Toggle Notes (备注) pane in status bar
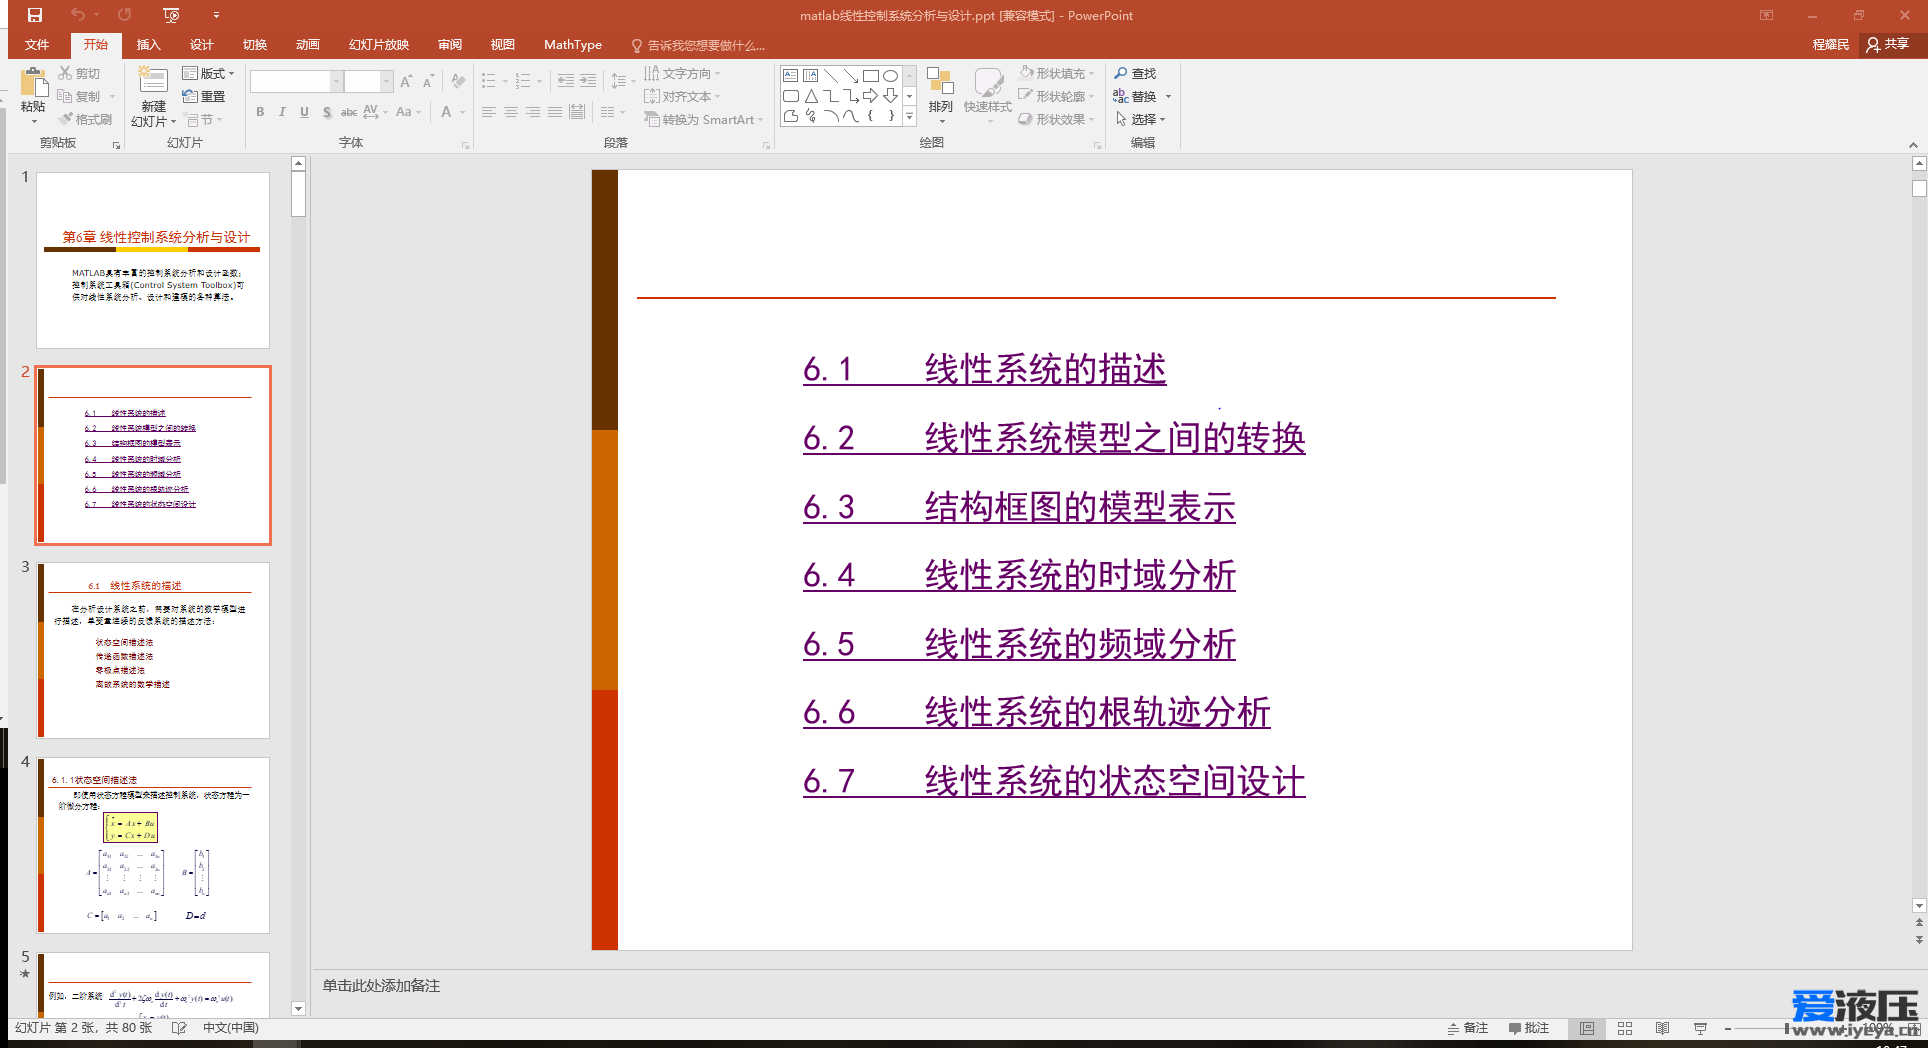This screenshot has width=1928, height=1048. pyautogui.click(x=1467, y=1028)
